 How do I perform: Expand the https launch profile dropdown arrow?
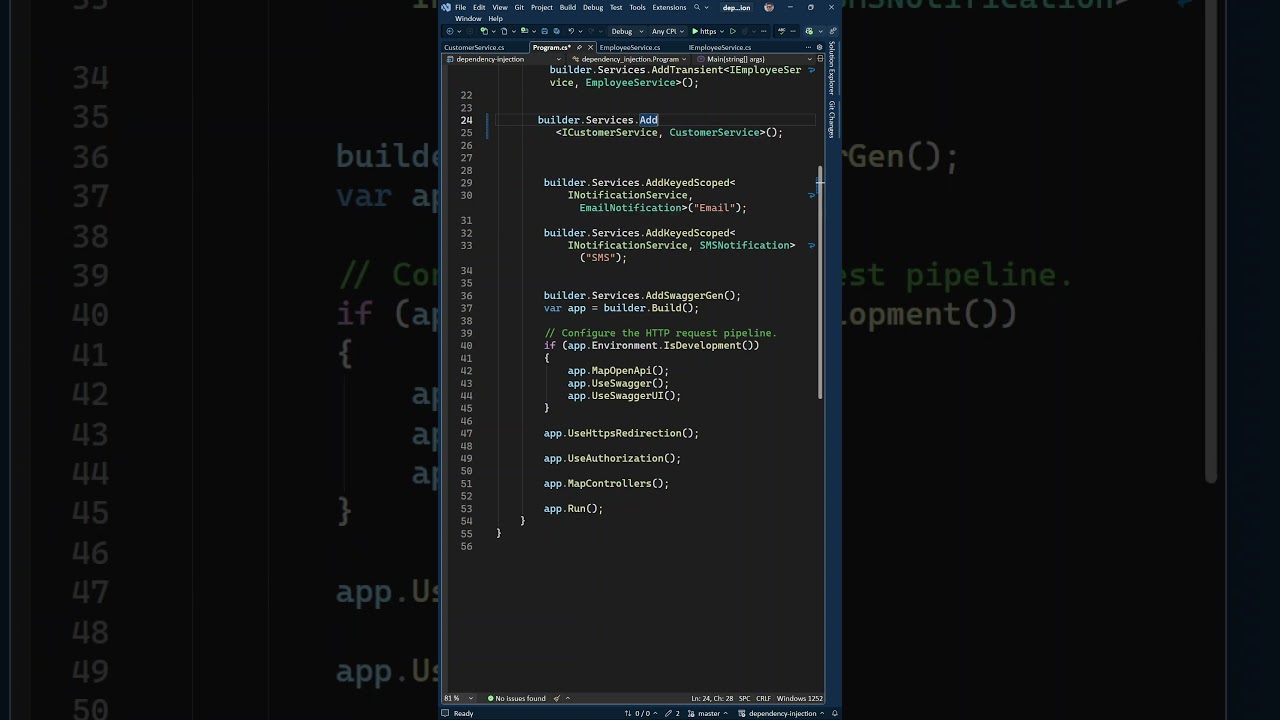coord(722,31)
